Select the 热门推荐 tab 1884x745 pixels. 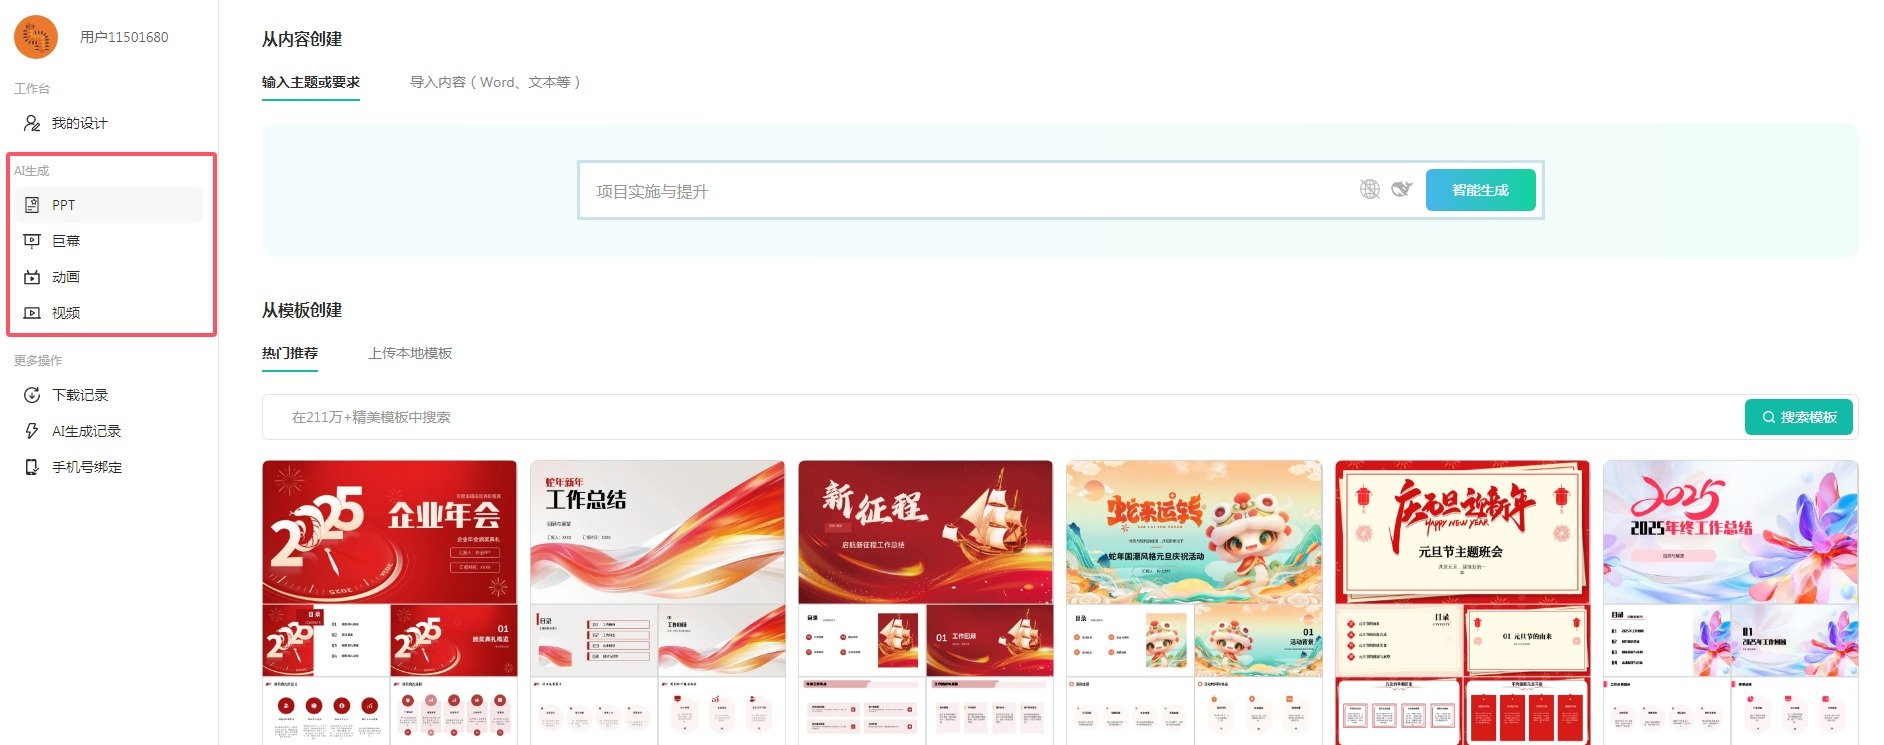coord(290,353)
